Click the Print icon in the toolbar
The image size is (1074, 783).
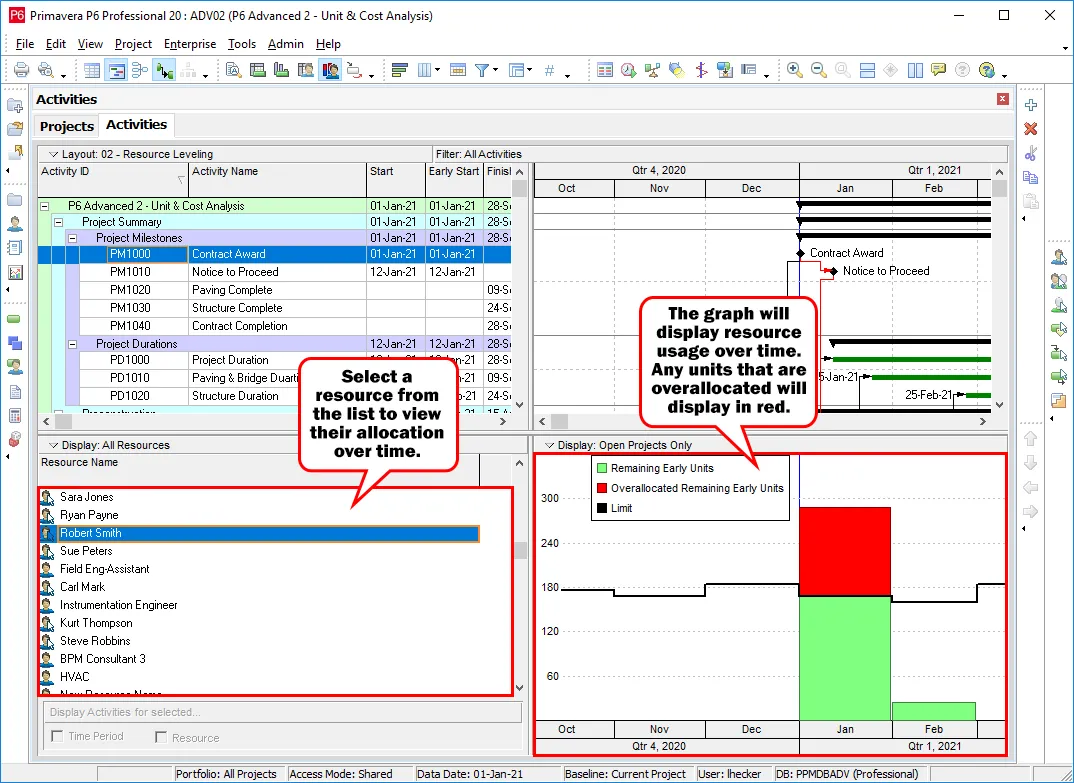point(20,70)
